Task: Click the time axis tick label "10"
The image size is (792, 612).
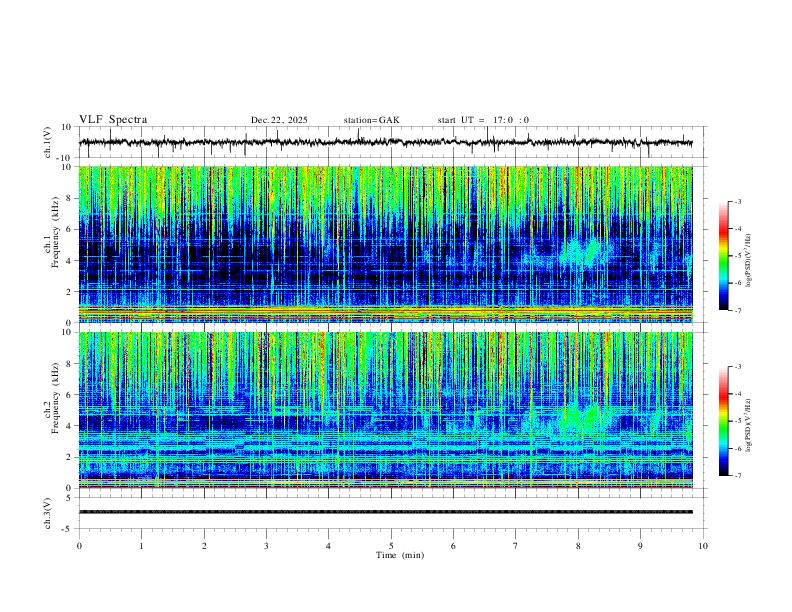Action: 703,546
